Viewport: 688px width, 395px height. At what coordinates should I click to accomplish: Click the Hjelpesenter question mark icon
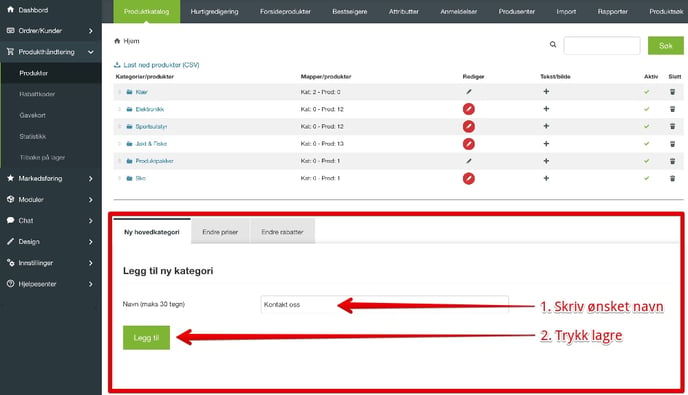(11, 284)
